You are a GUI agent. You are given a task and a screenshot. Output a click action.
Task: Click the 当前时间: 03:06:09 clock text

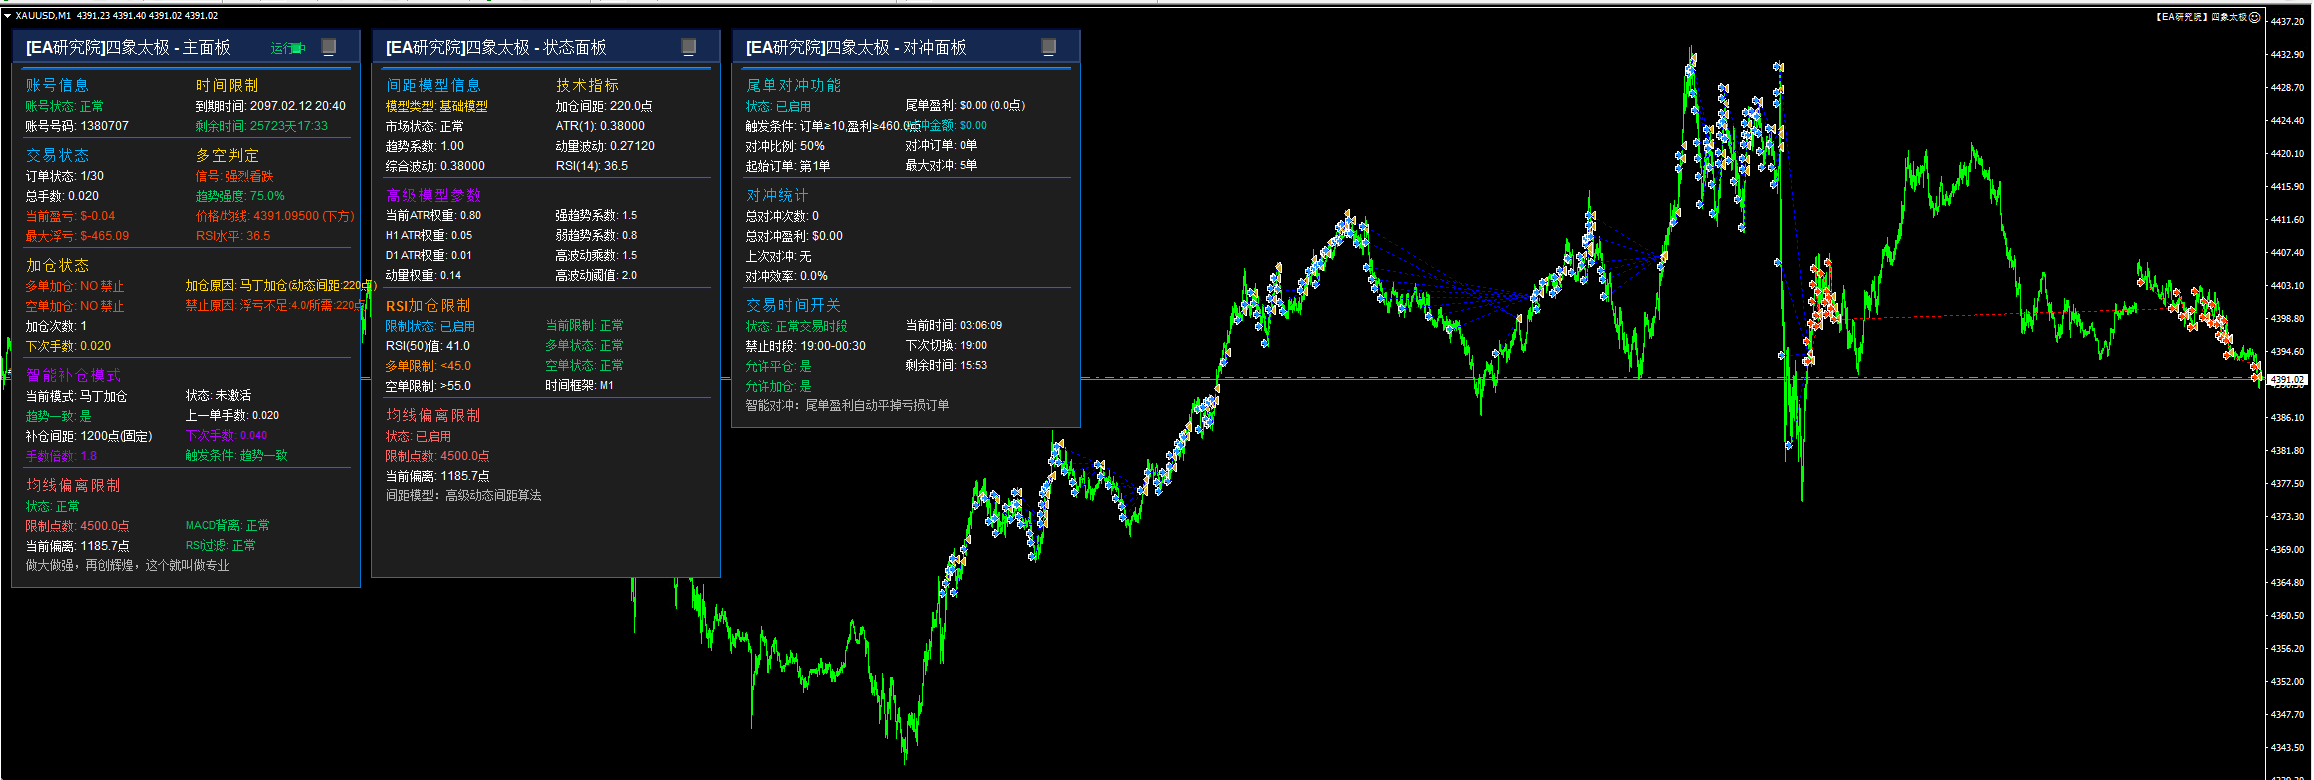[953, 325]
